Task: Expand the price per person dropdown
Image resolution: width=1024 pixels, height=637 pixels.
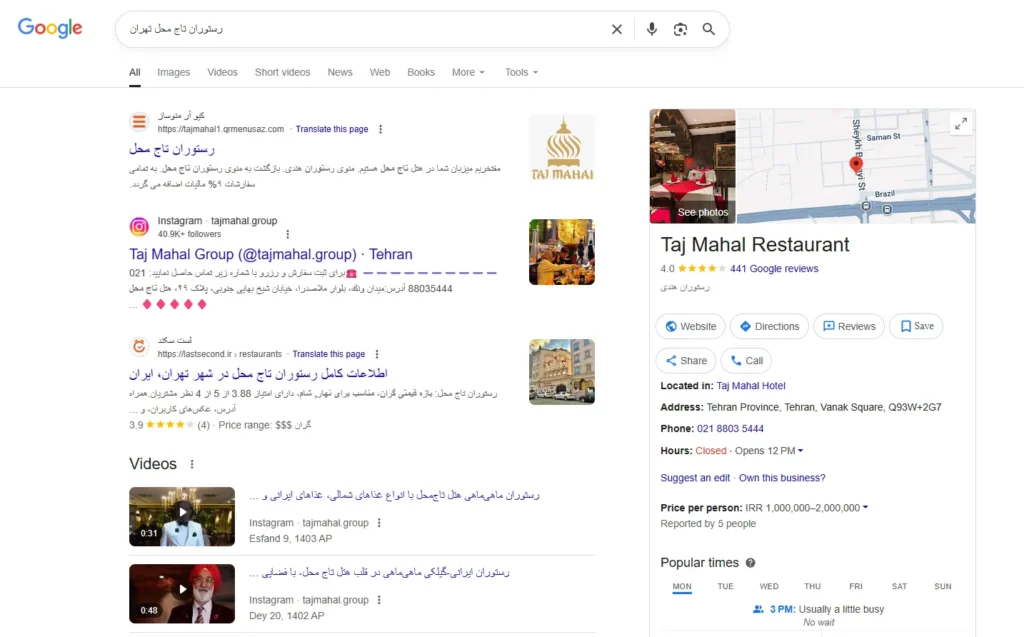Action: (866, 507)
